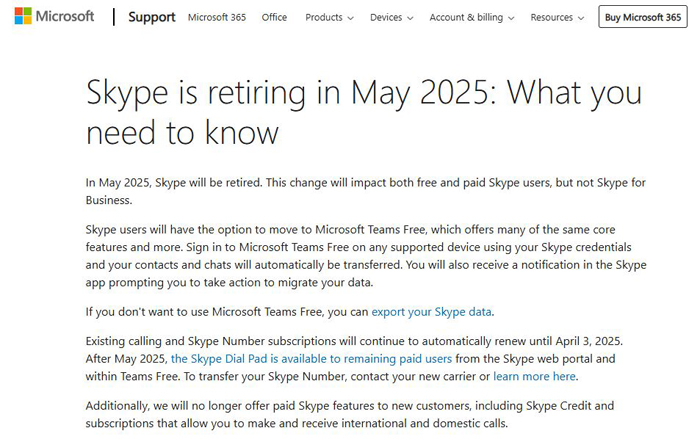Open the export your Skype data link

click(x=432, y=312)
